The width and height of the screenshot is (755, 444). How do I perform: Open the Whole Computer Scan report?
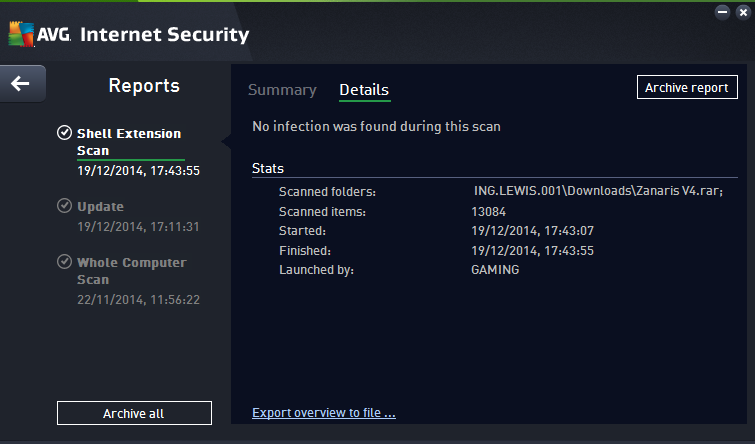pos(131,271)
